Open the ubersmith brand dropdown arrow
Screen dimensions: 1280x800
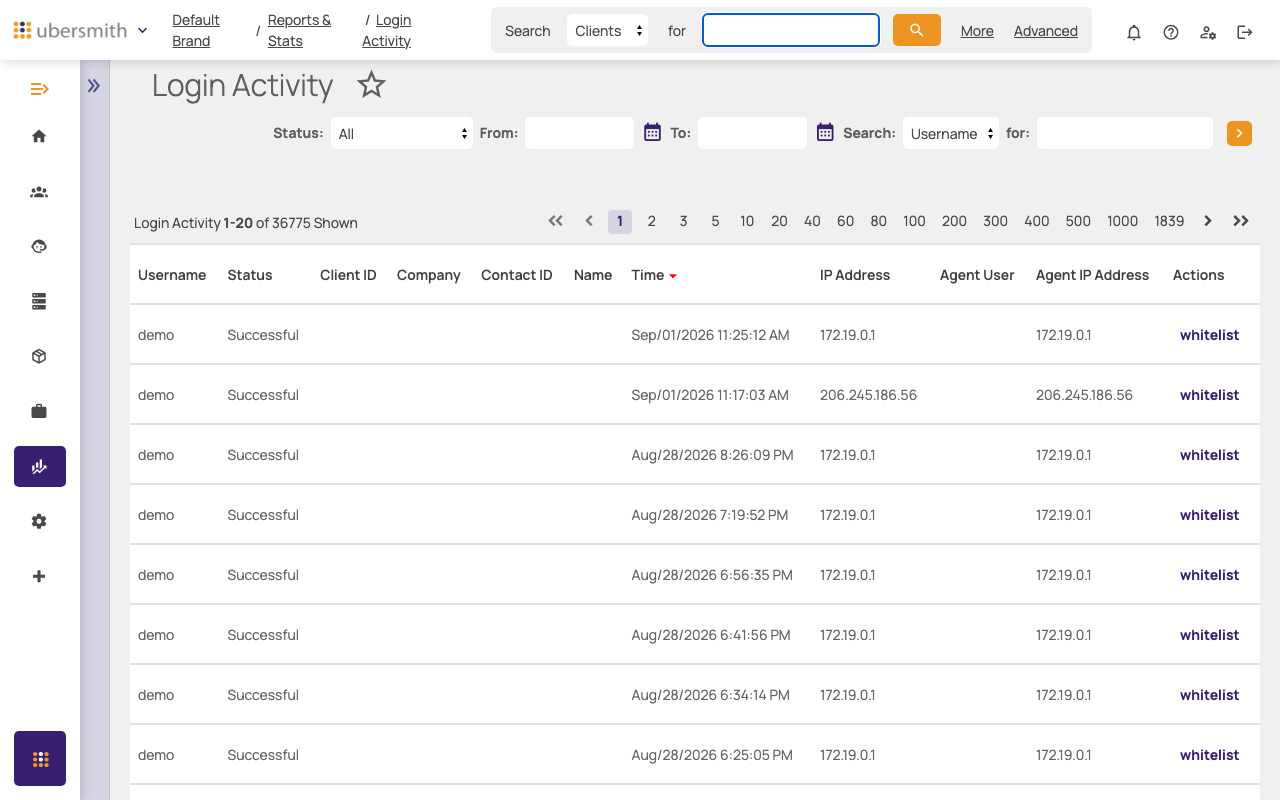[142, 31]
